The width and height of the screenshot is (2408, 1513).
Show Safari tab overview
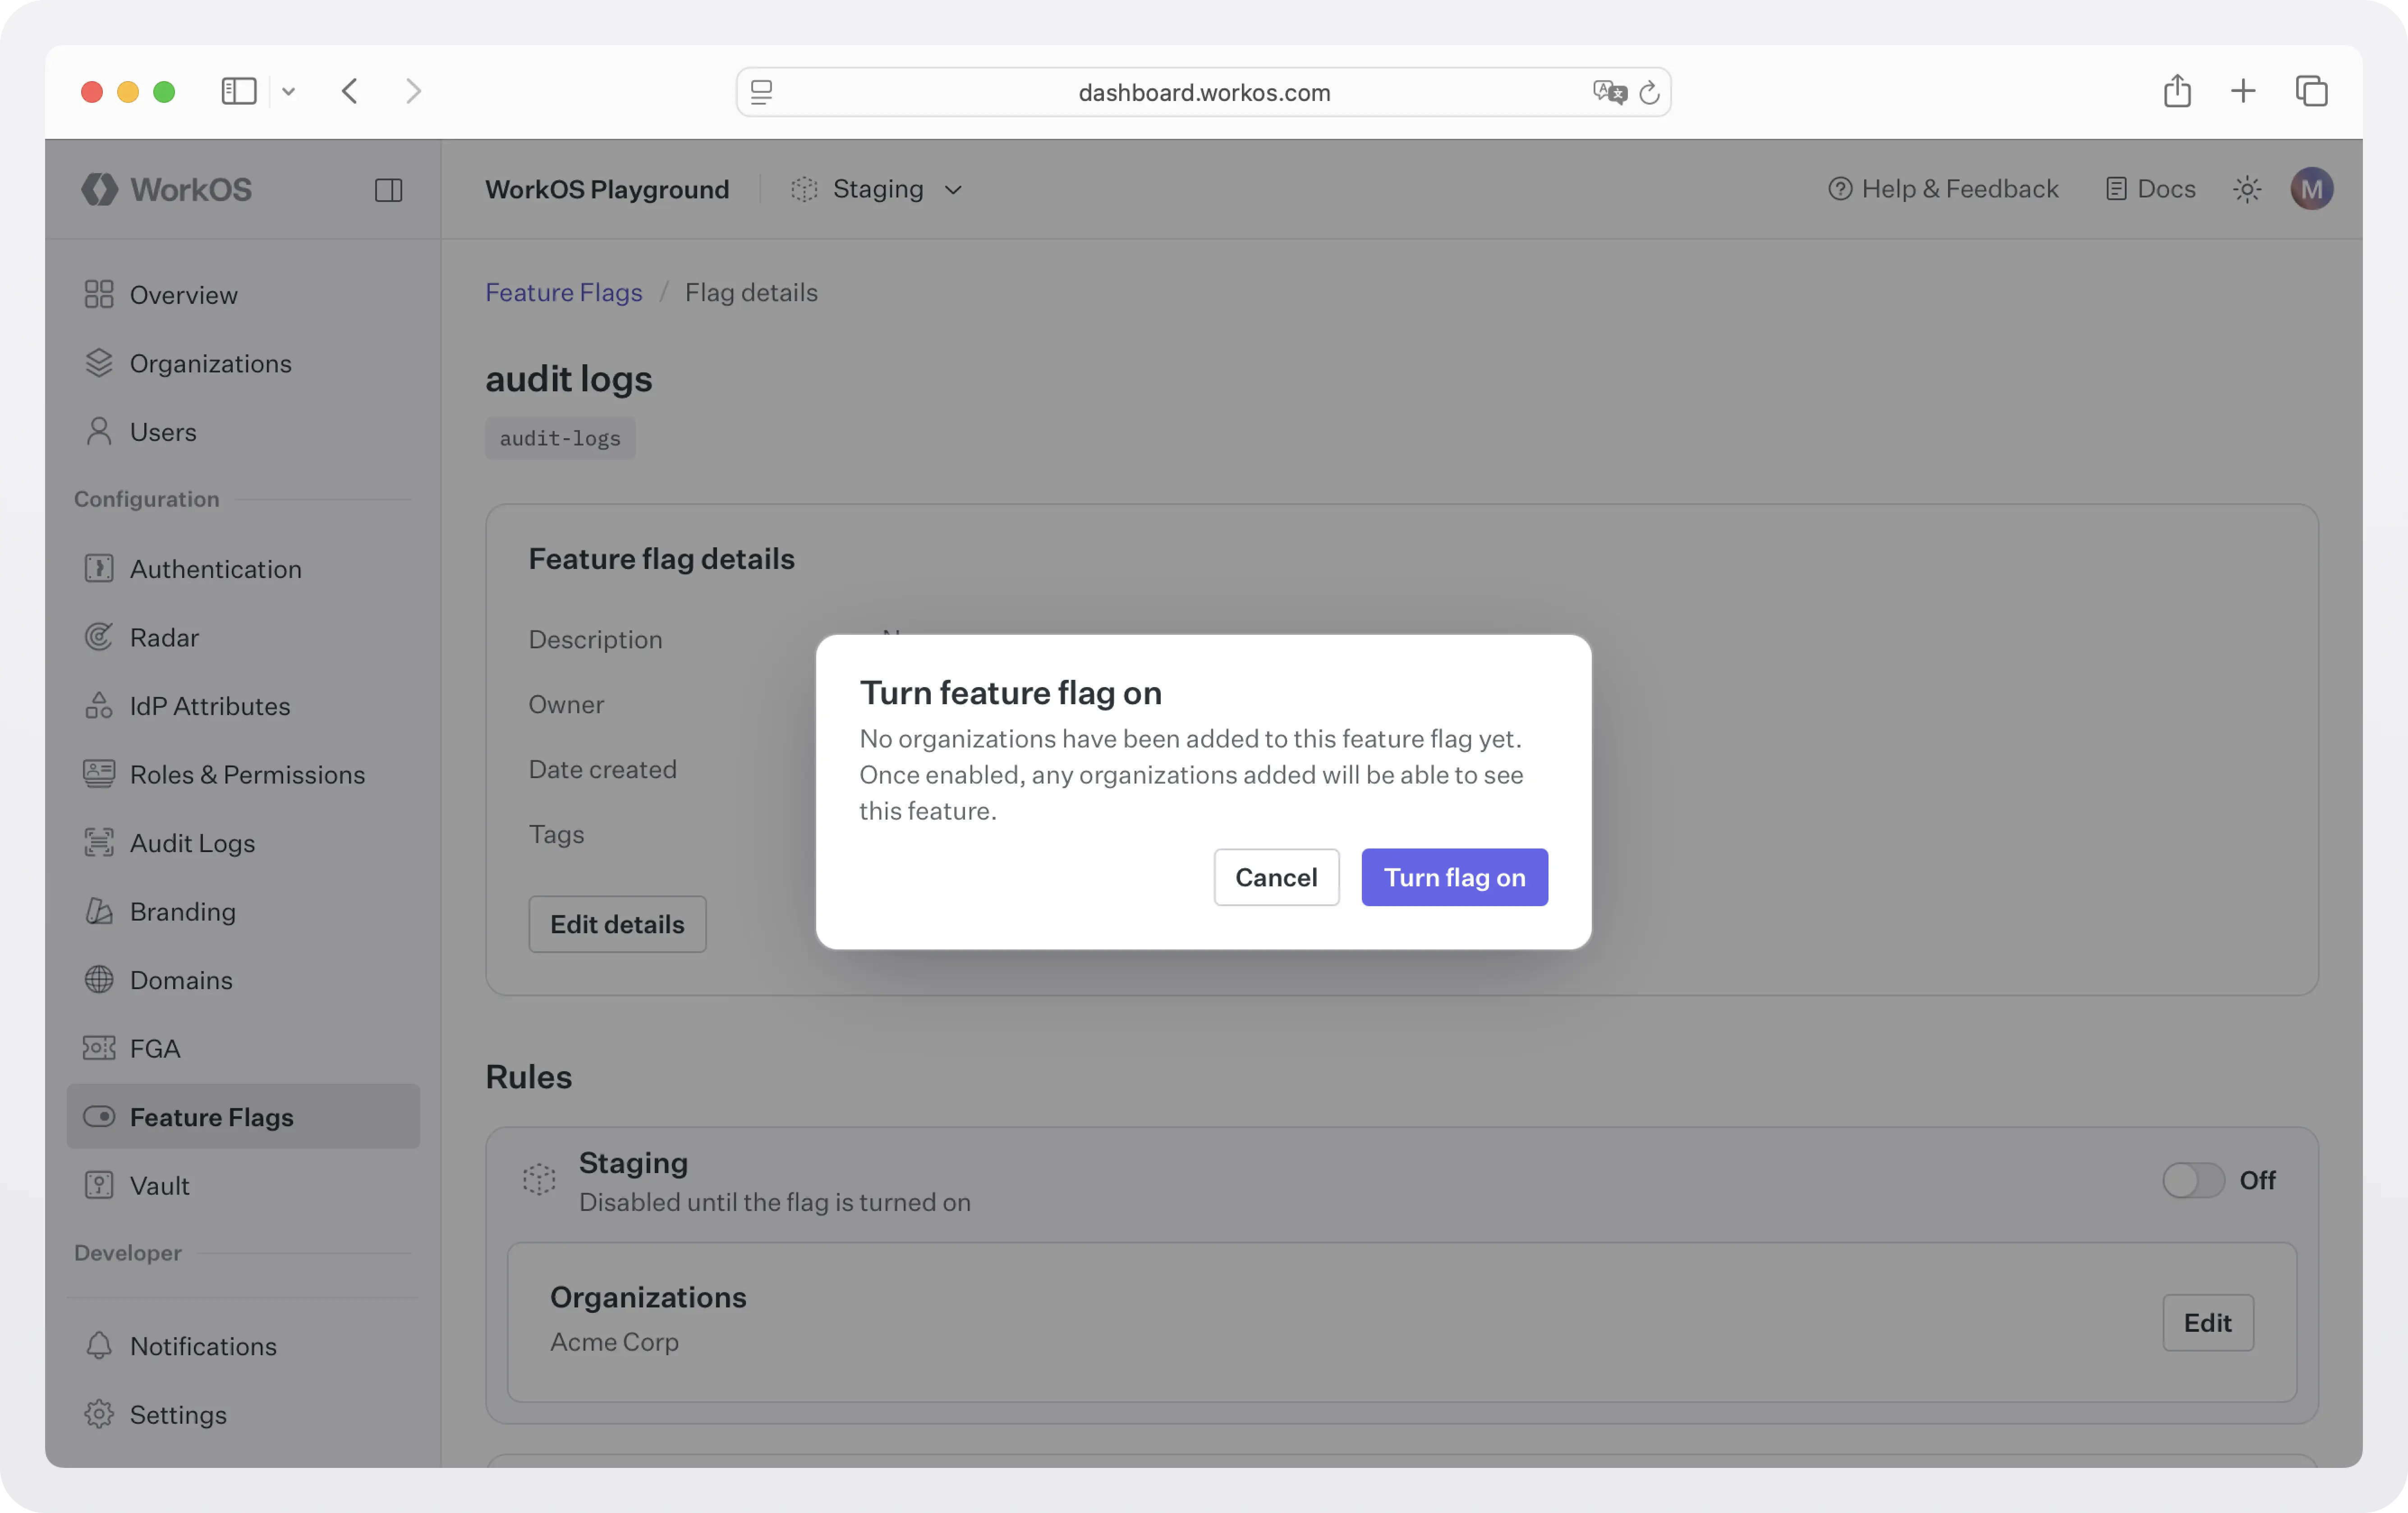click(x=2311, y=91)
